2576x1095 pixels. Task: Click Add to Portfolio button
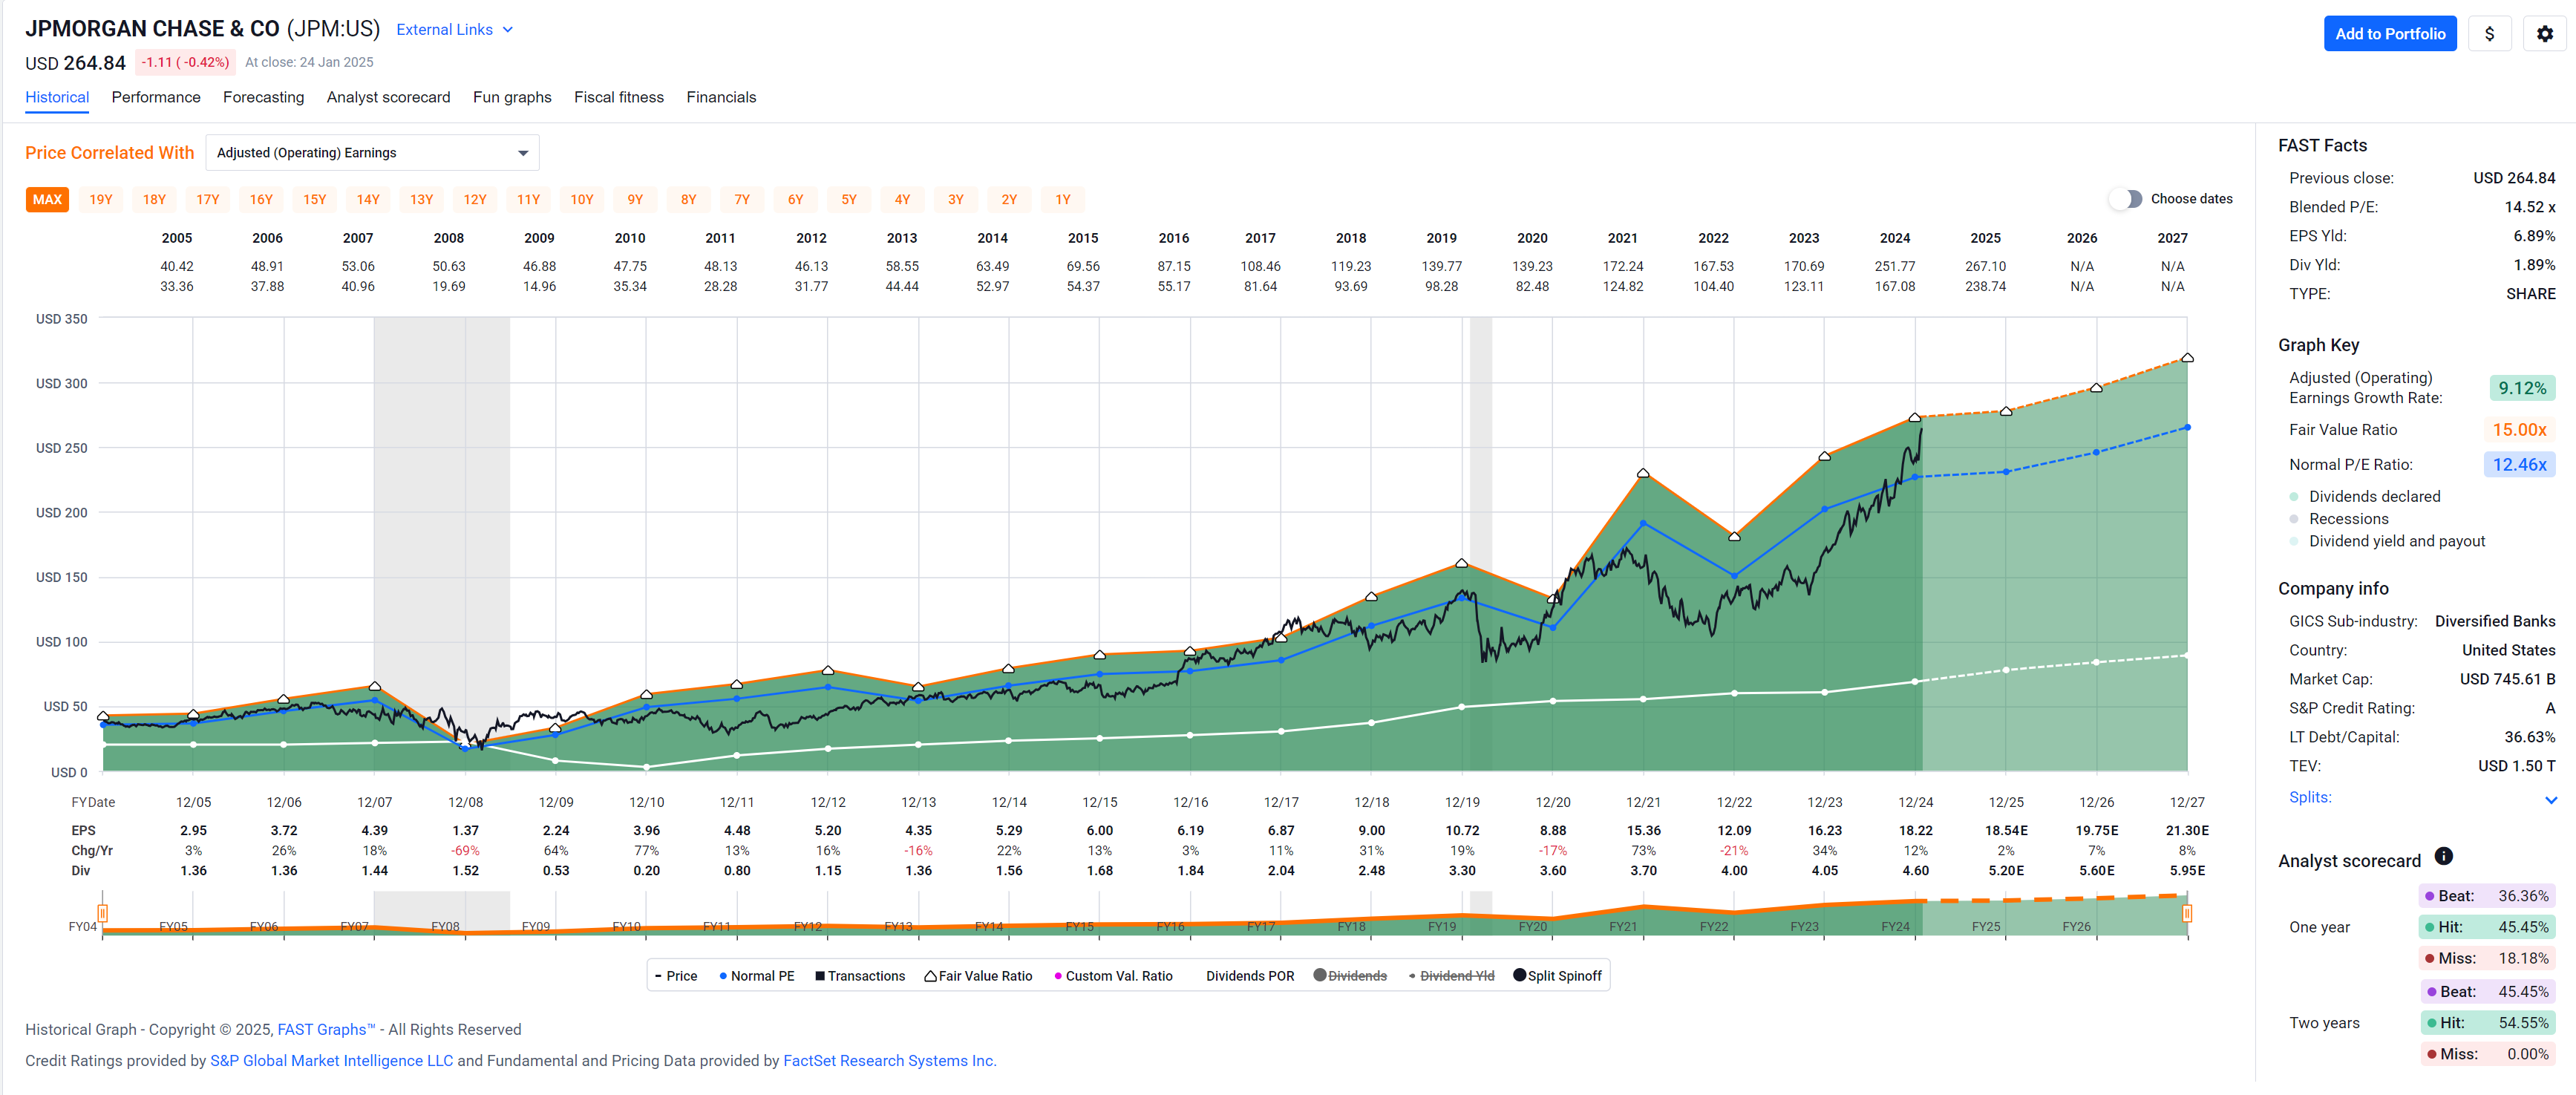(x=2389, y=34)
